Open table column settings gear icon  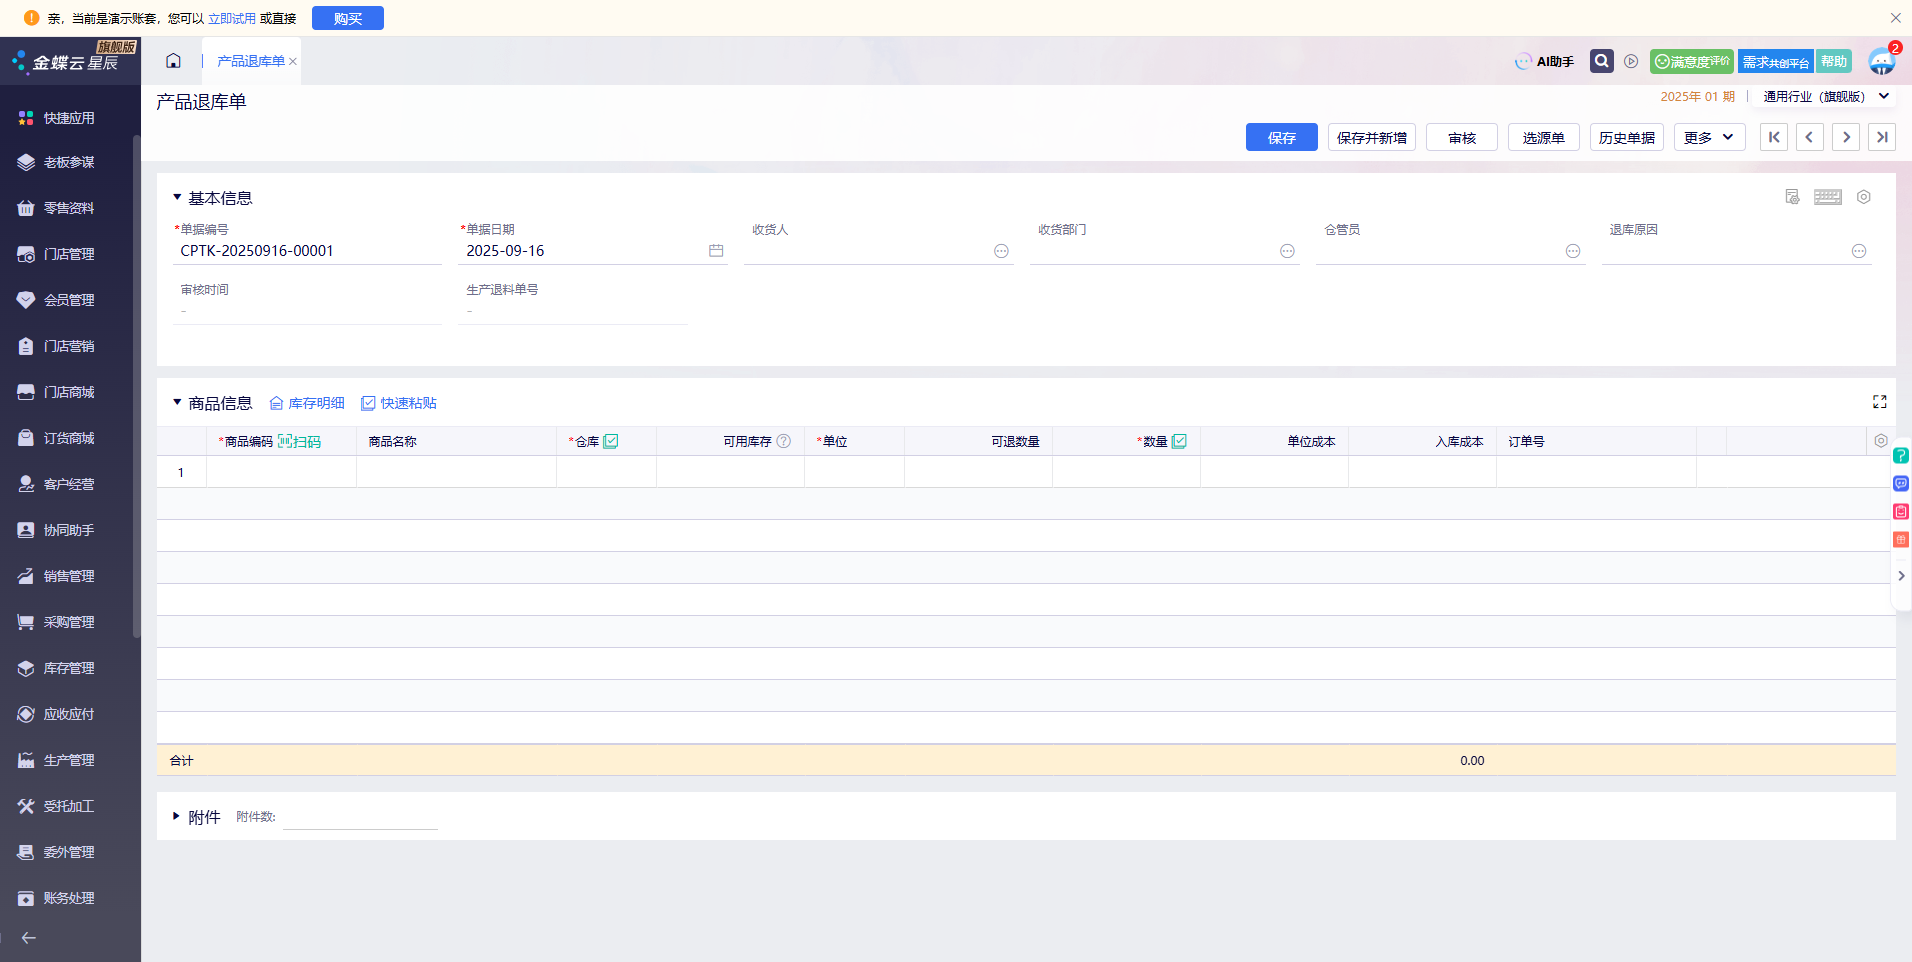coord(1880,441)
